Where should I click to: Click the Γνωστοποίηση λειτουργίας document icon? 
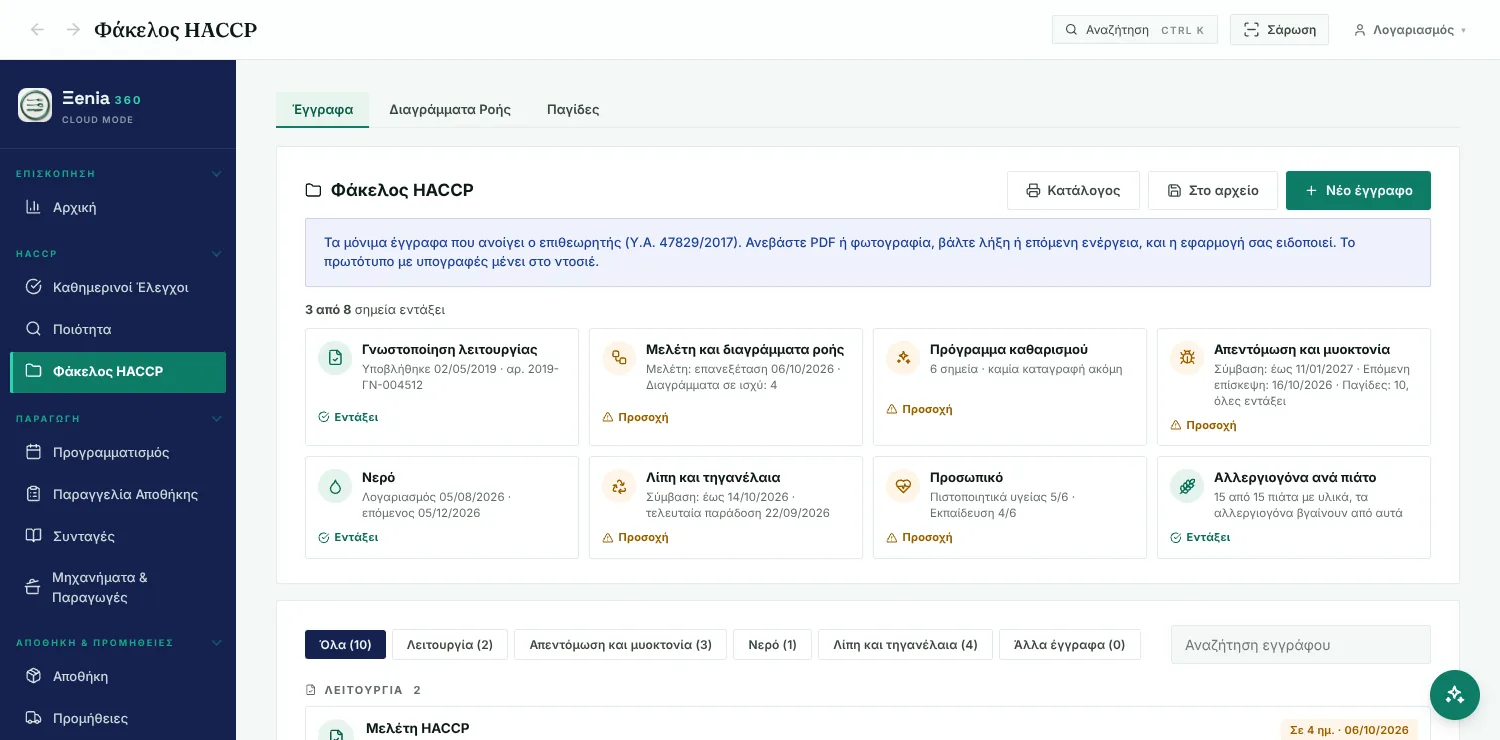335,358
